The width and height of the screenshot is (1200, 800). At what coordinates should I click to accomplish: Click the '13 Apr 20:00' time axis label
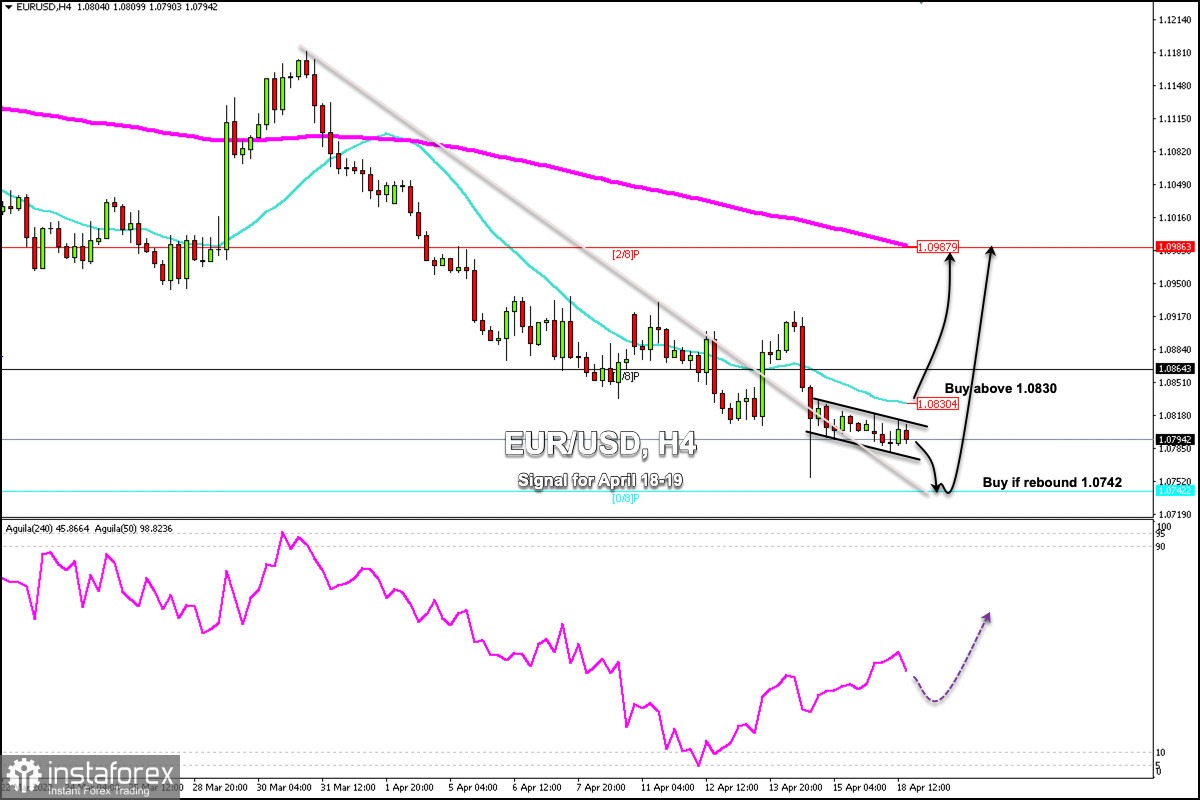point(795,788)
